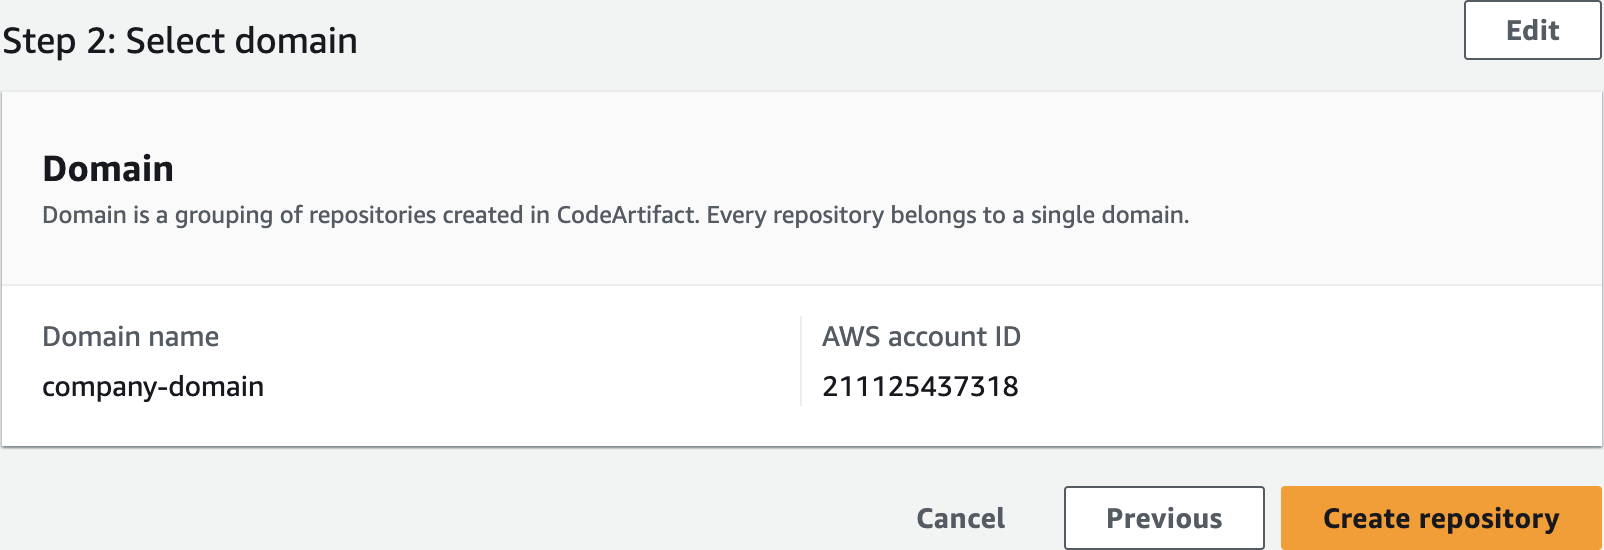Click the Edit button for Step 2
The height and width of the screenshot is (550, 1604).
click(1532, 31)
